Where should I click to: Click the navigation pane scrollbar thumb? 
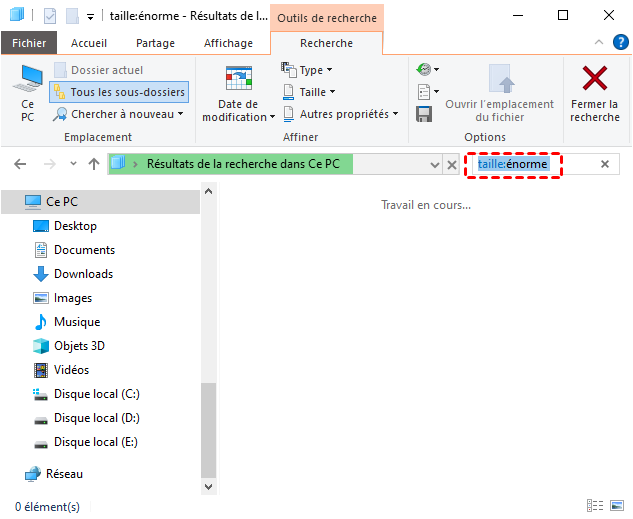(x=208, y=430)
